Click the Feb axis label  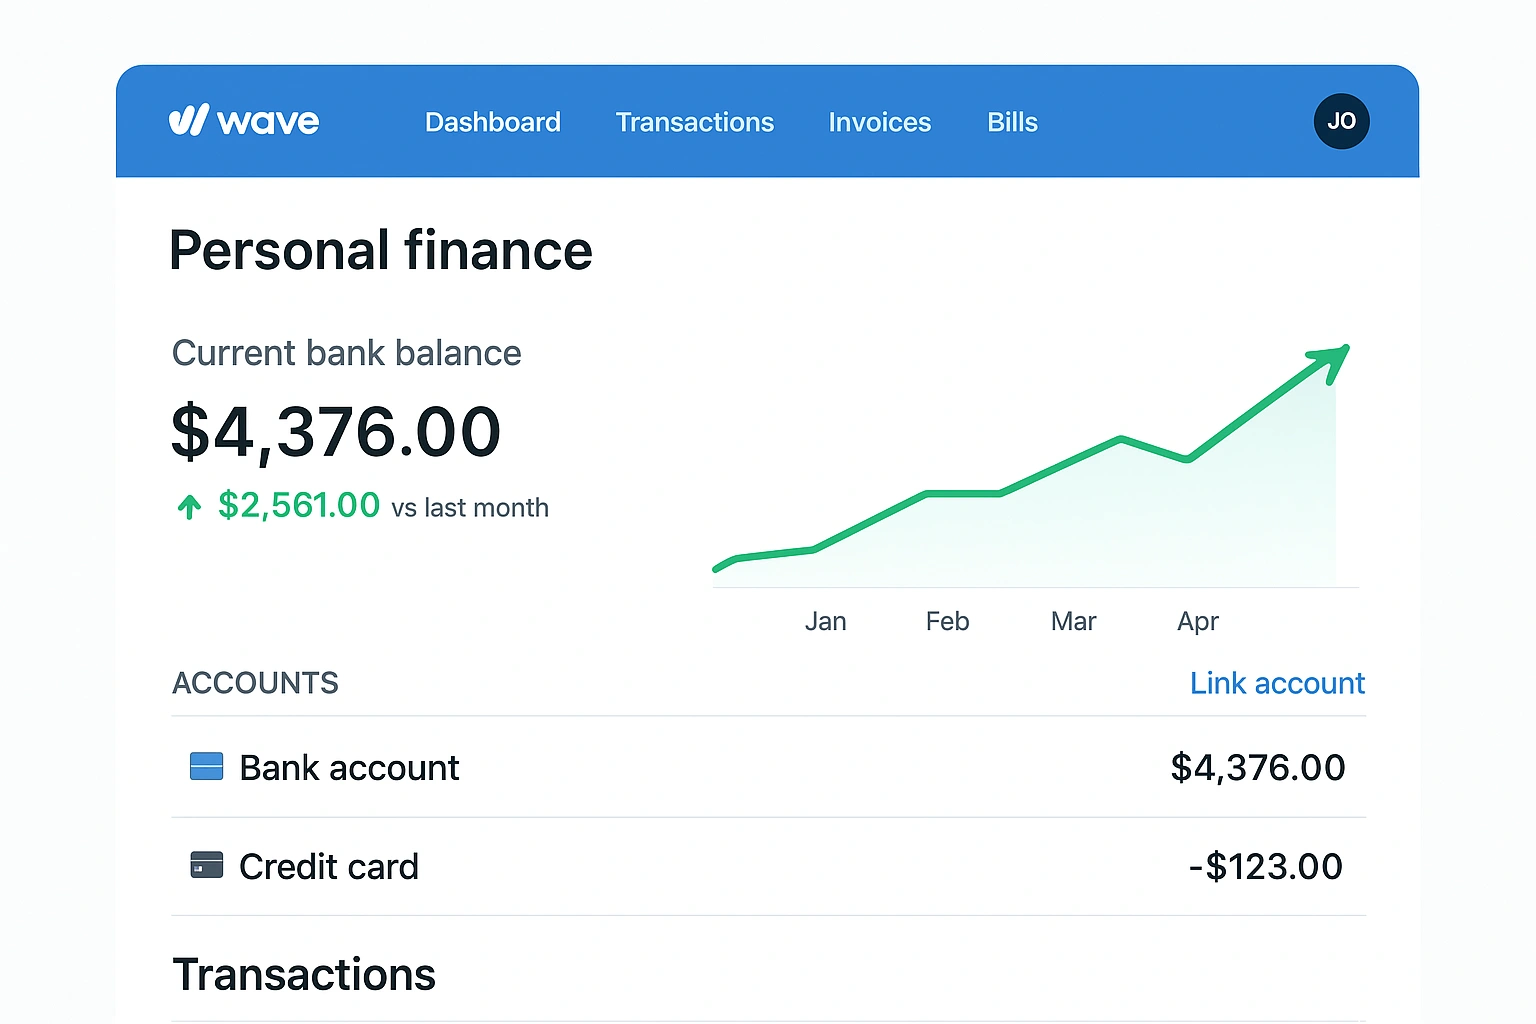pos(947,621)
